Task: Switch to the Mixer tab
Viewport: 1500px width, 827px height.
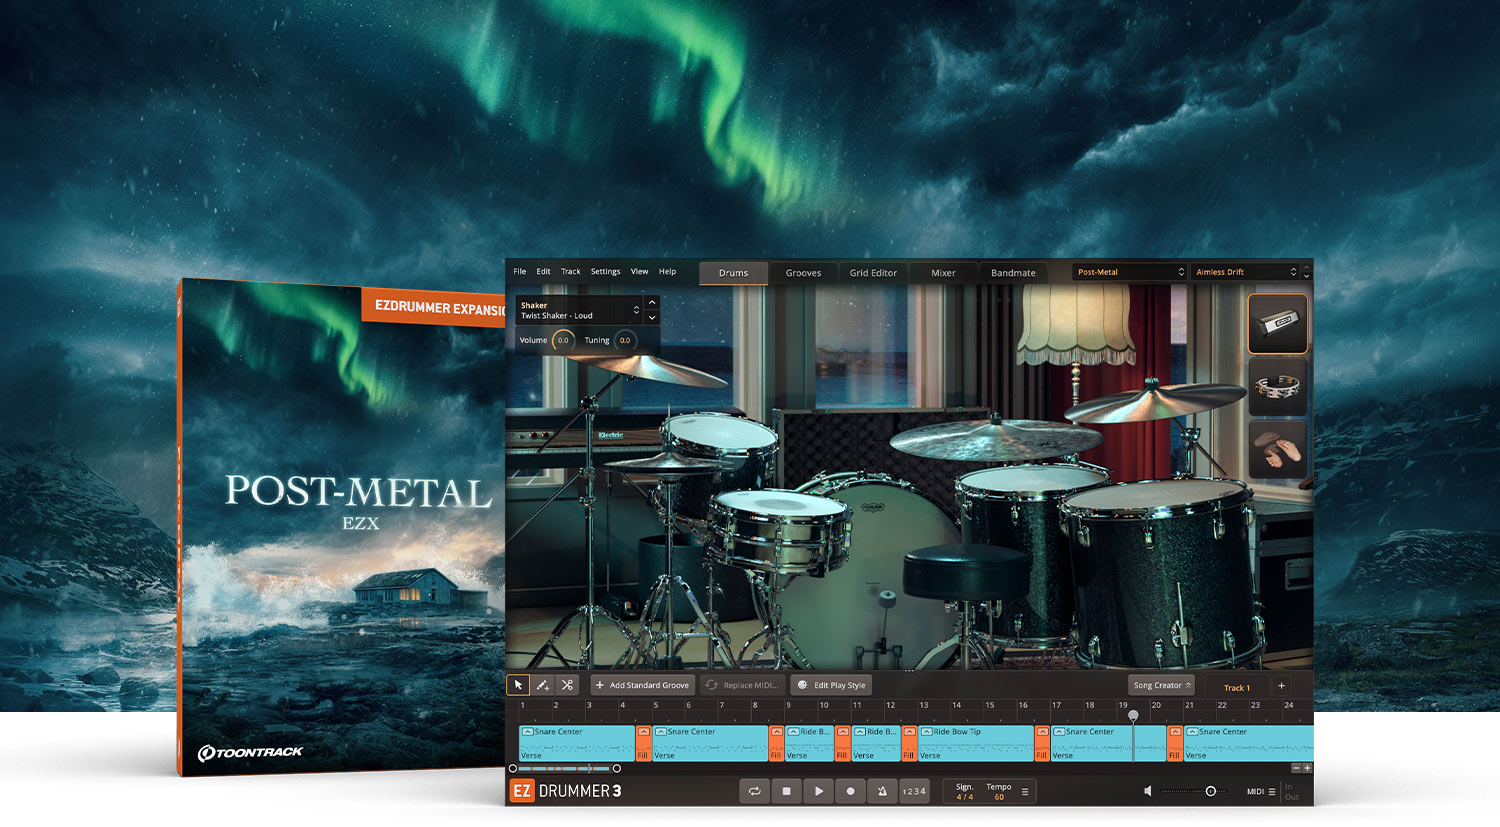Action: click(943, 273)
